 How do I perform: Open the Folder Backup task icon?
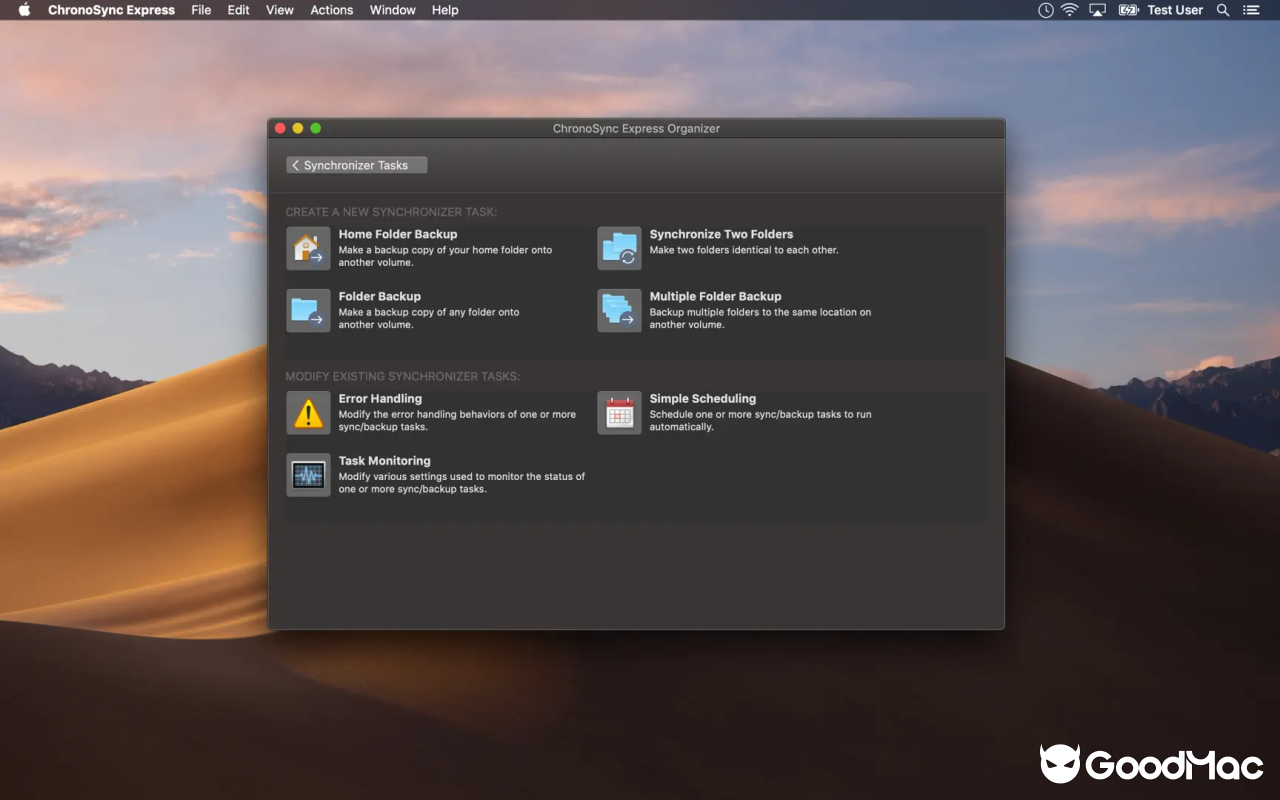pyautogui.click(x=308, y=310)
